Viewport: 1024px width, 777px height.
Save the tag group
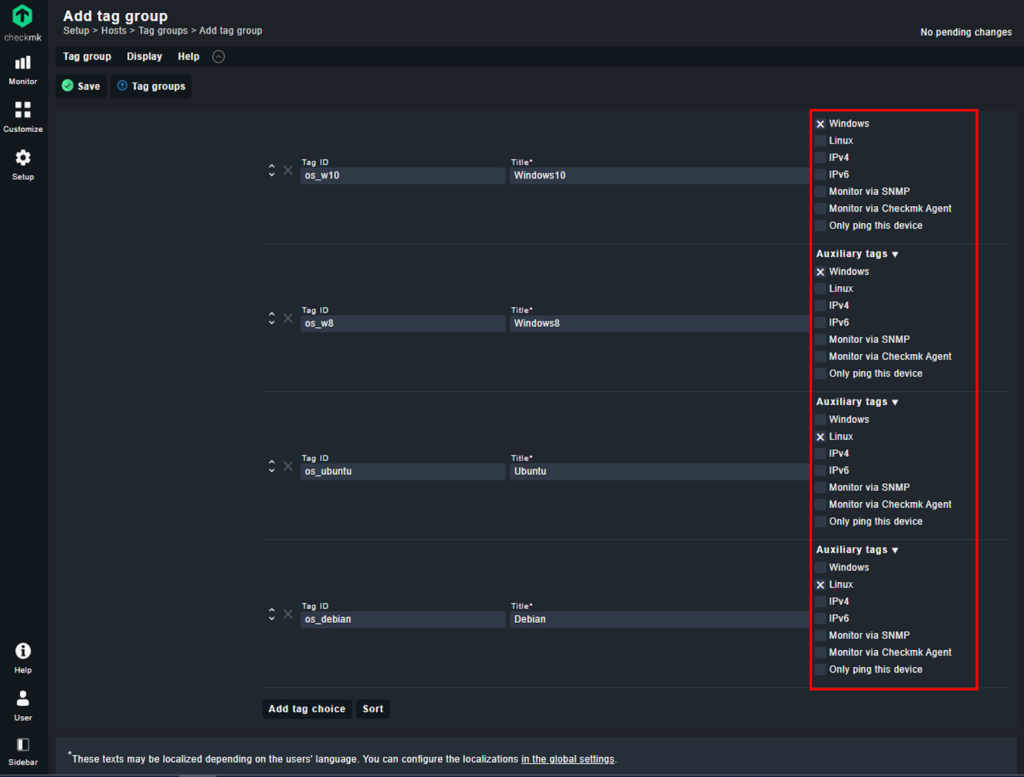click(x=81, y=86)
